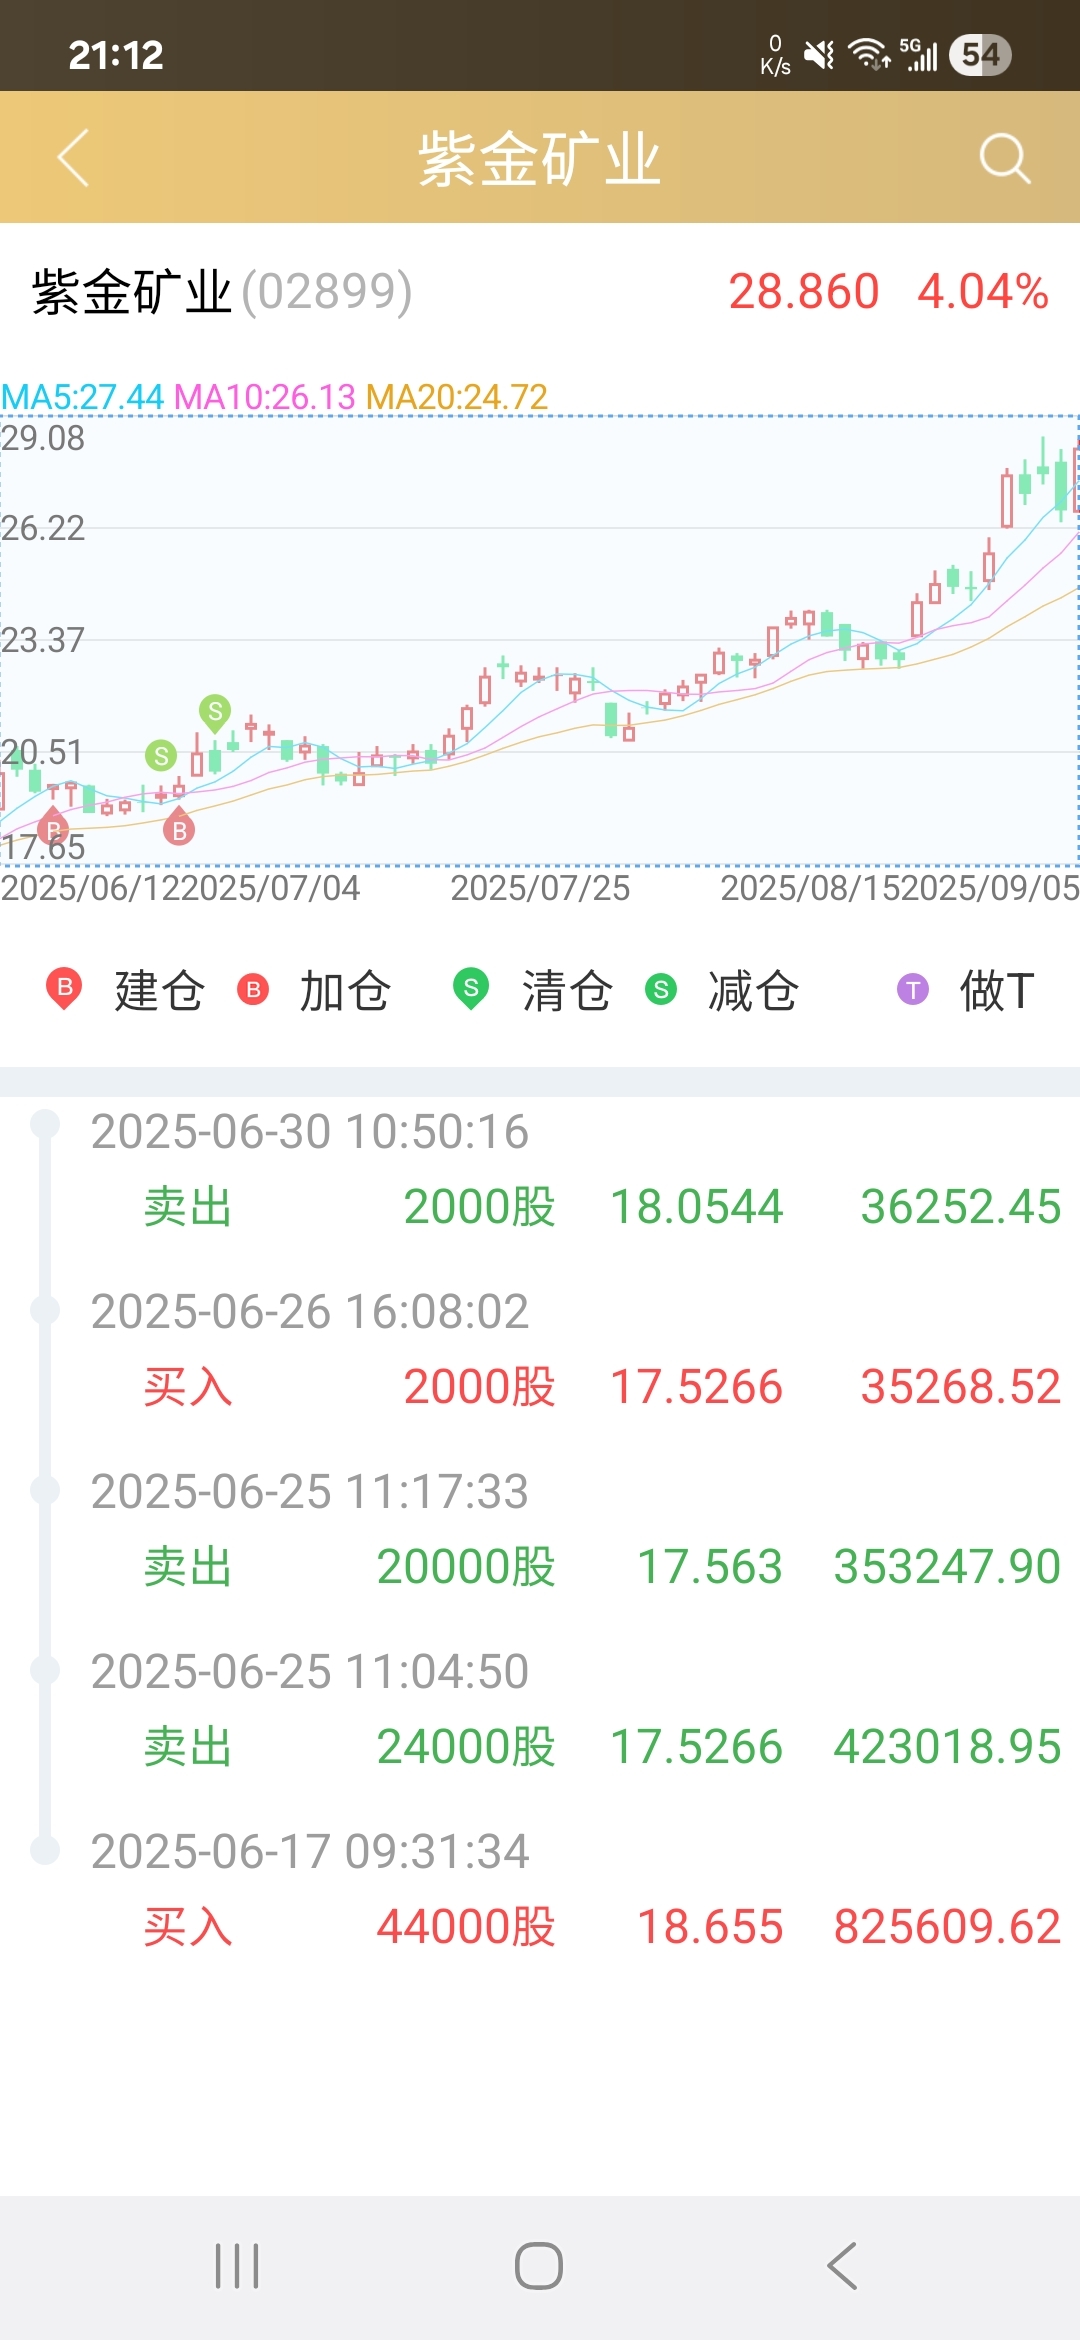The width and height of the screenshot is (1080, 2340).
Task: Tap the back arrow in header
Action: (x=73, y=158)
